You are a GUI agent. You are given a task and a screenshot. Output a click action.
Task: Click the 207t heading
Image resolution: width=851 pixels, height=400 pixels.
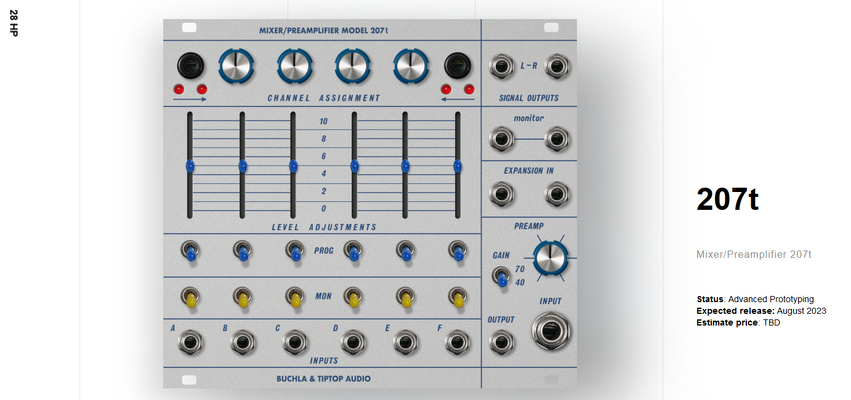[x=727, y=199]
